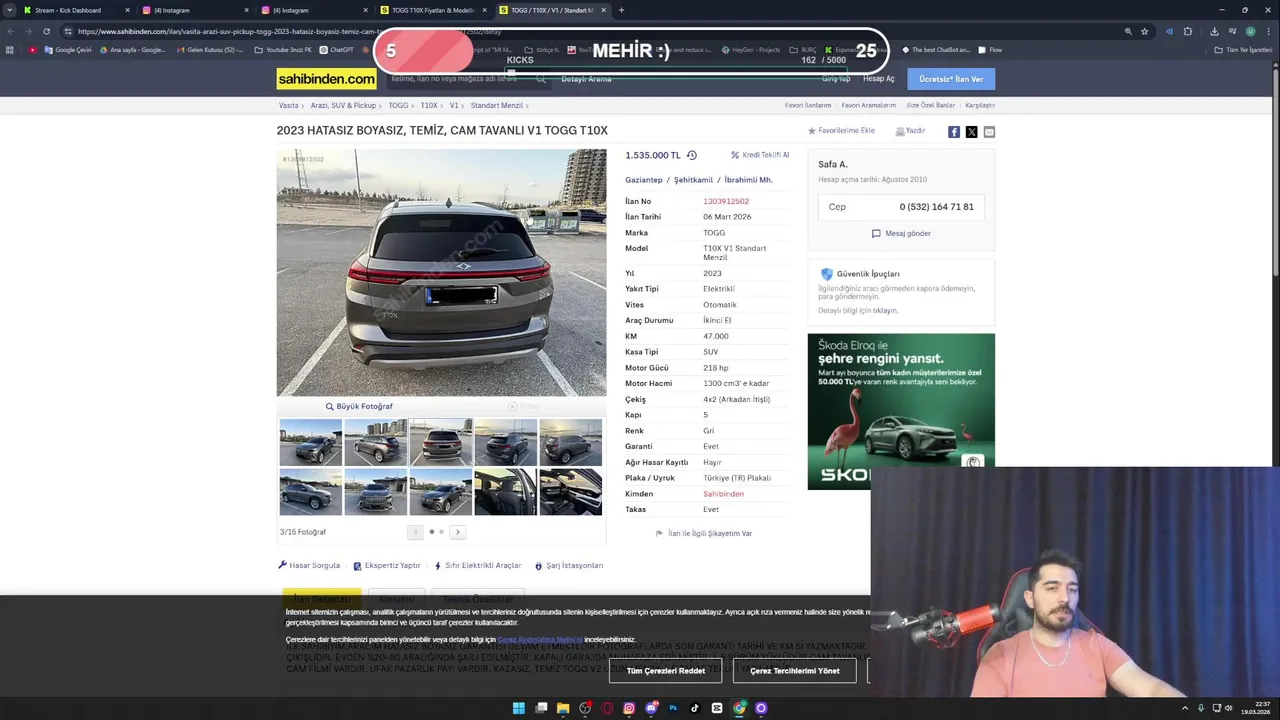The height and width of the screenshot is (720, 1280).
Task: Click Arazi, SUV & Pickup breadcrumb
Action: point(343,105)
